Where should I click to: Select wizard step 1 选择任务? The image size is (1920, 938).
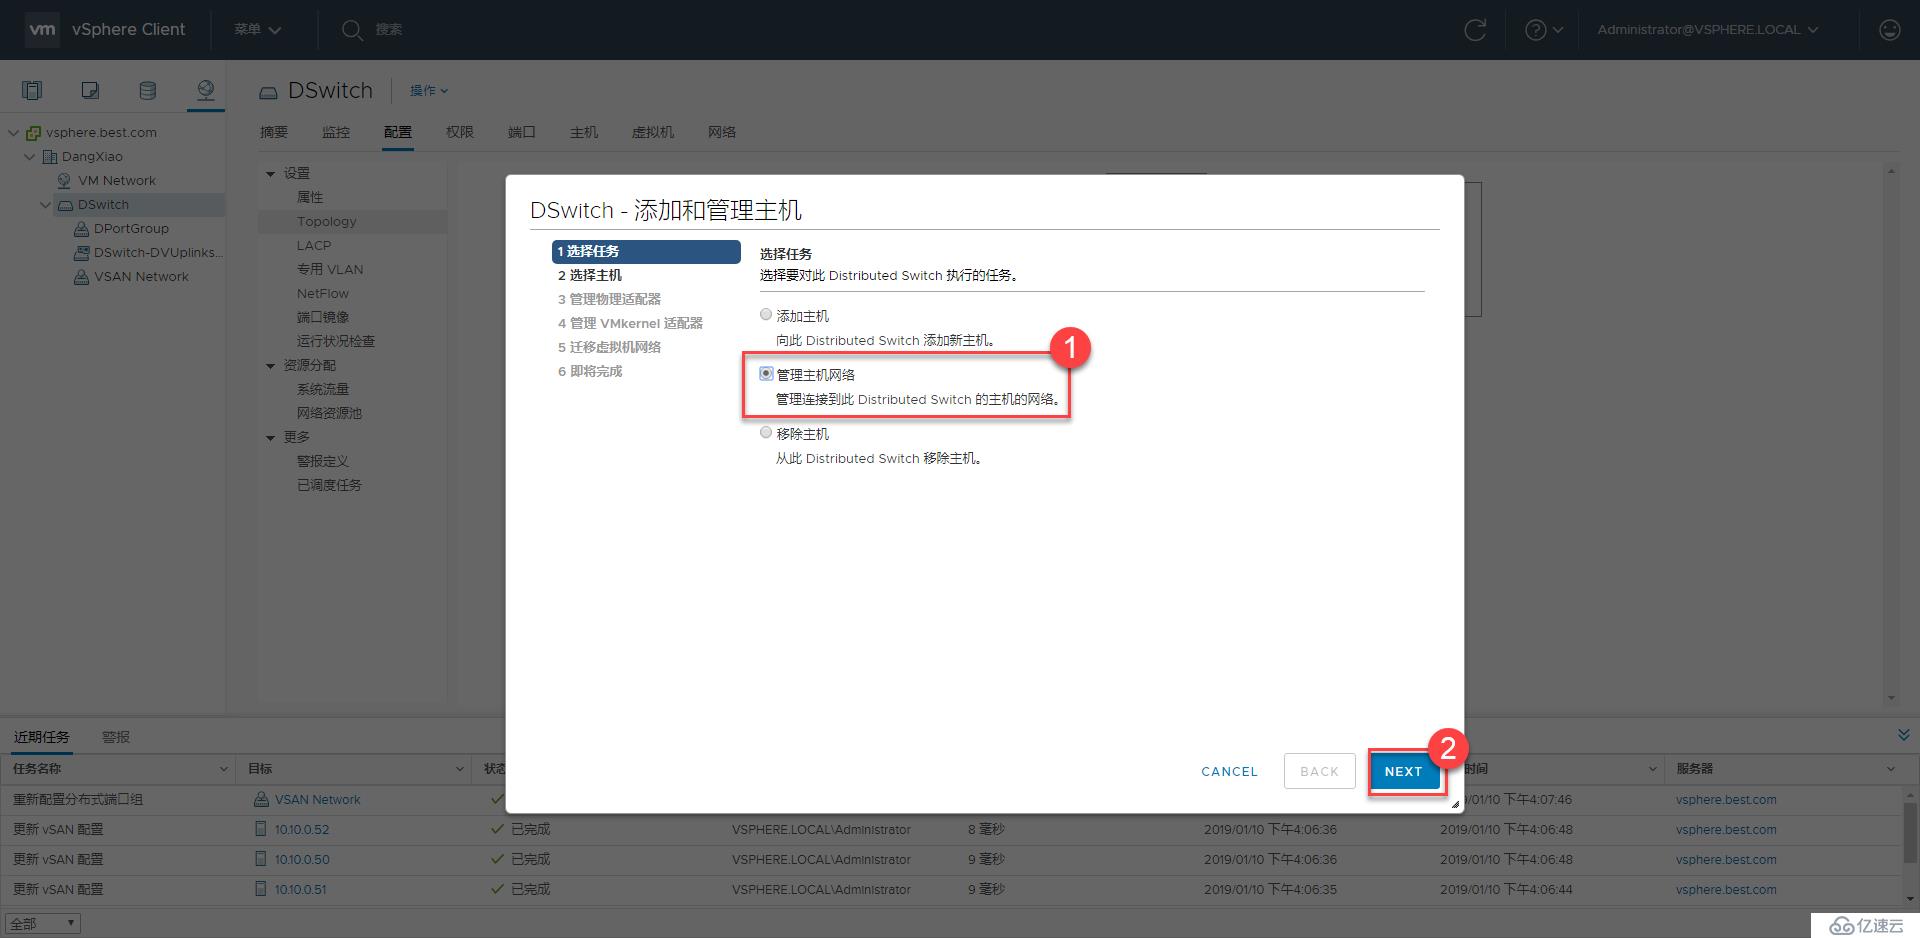coord(646,251)
